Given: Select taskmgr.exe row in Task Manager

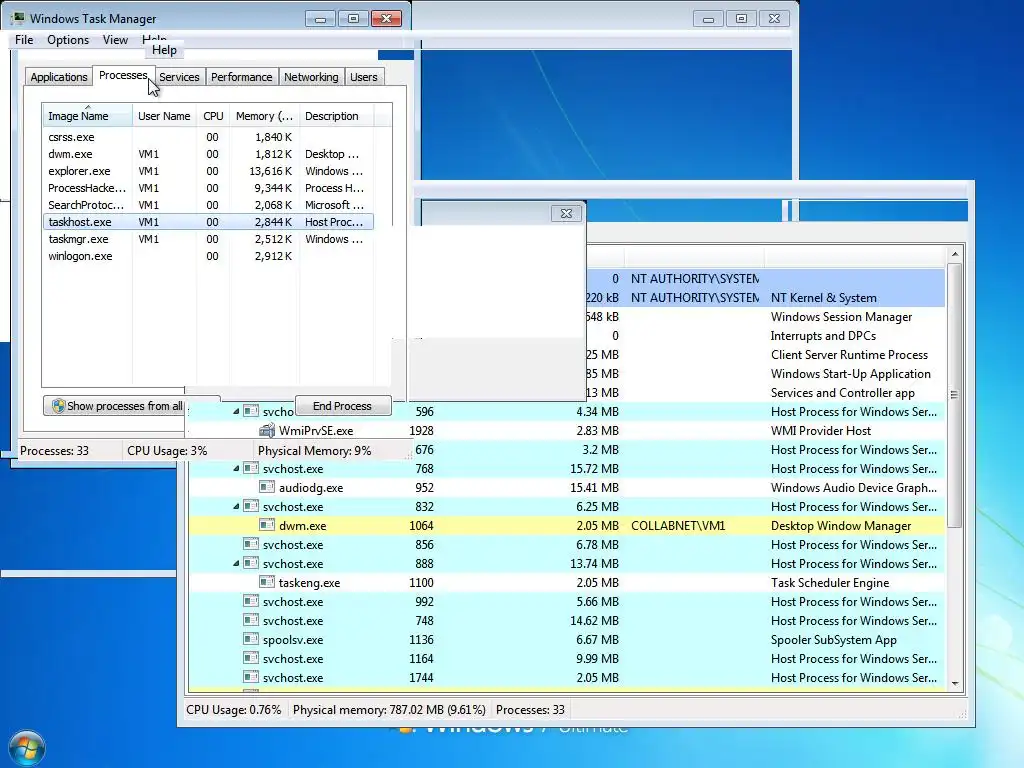Looking at the screenshot, I should pos(208,239).
